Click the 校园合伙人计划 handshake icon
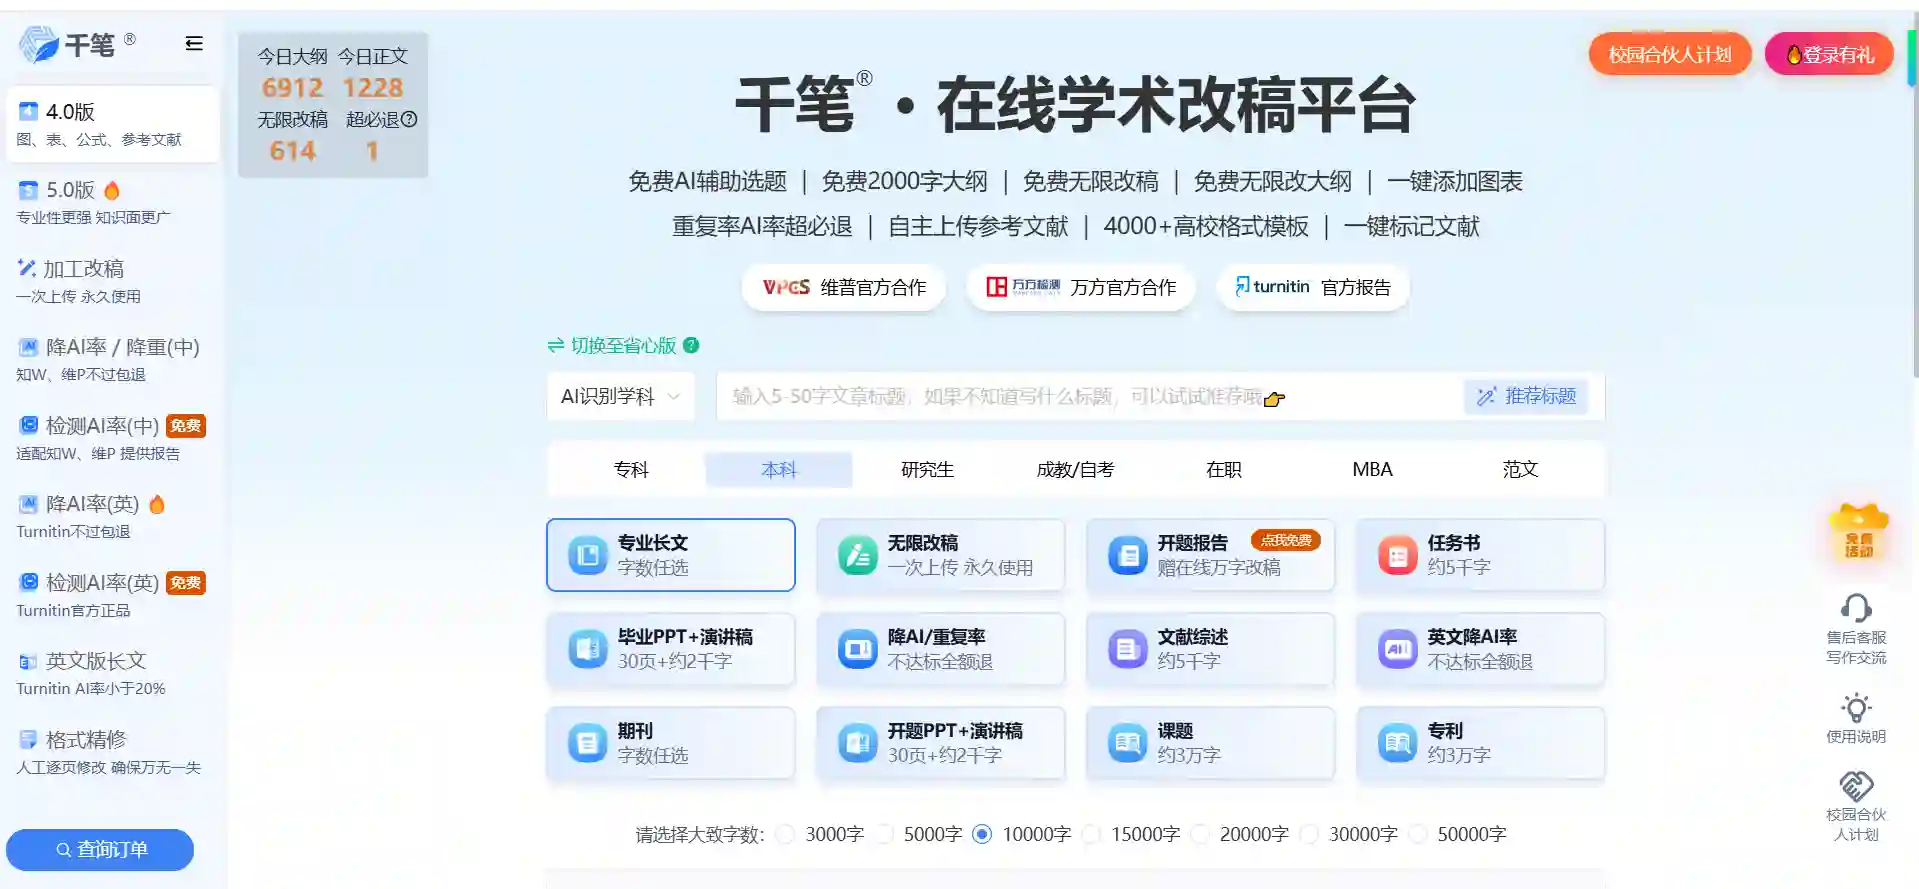This screenshot has width=1919, height=889. tap(1856, 786)
